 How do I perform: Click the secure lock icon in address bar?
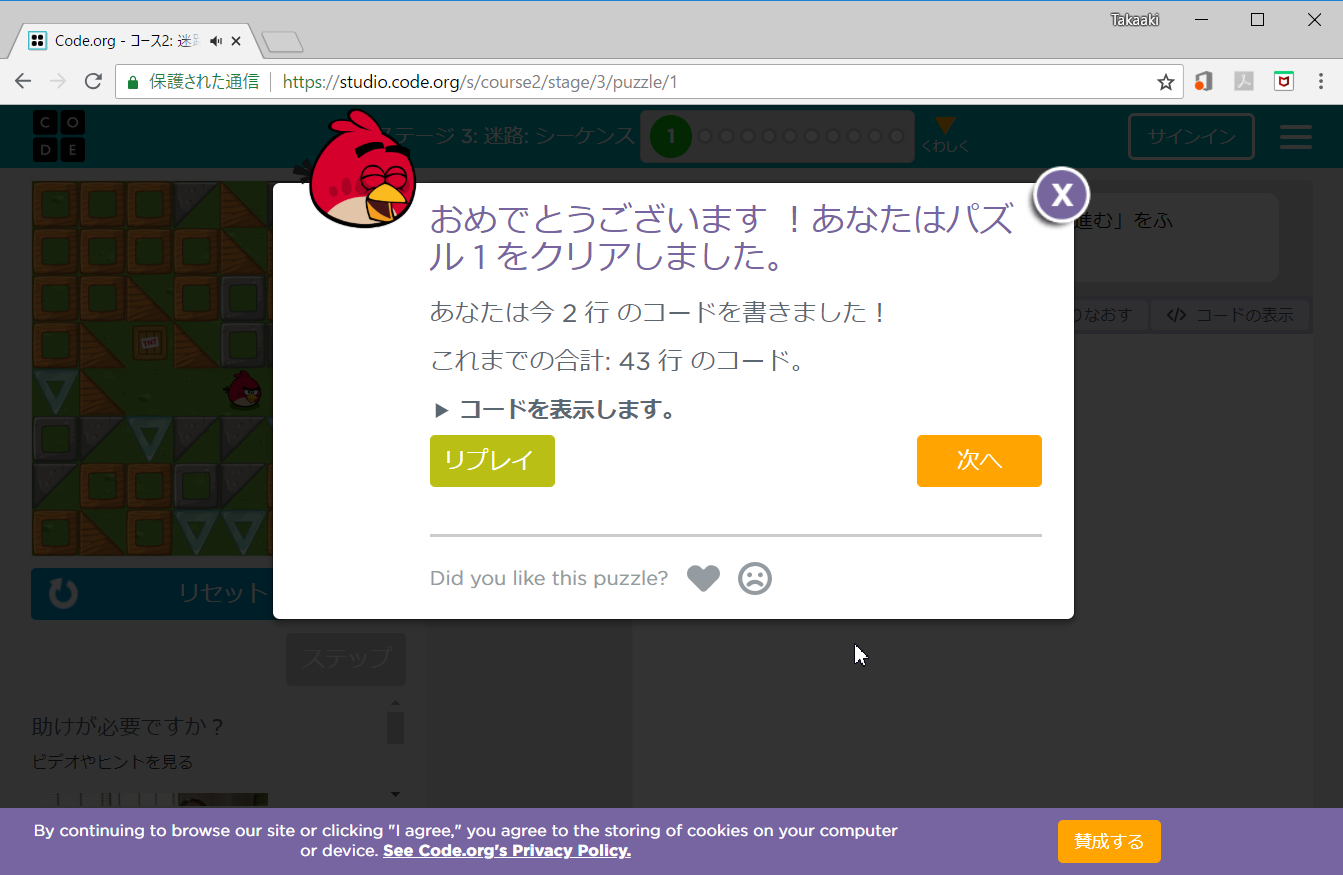tap(133, 82)
